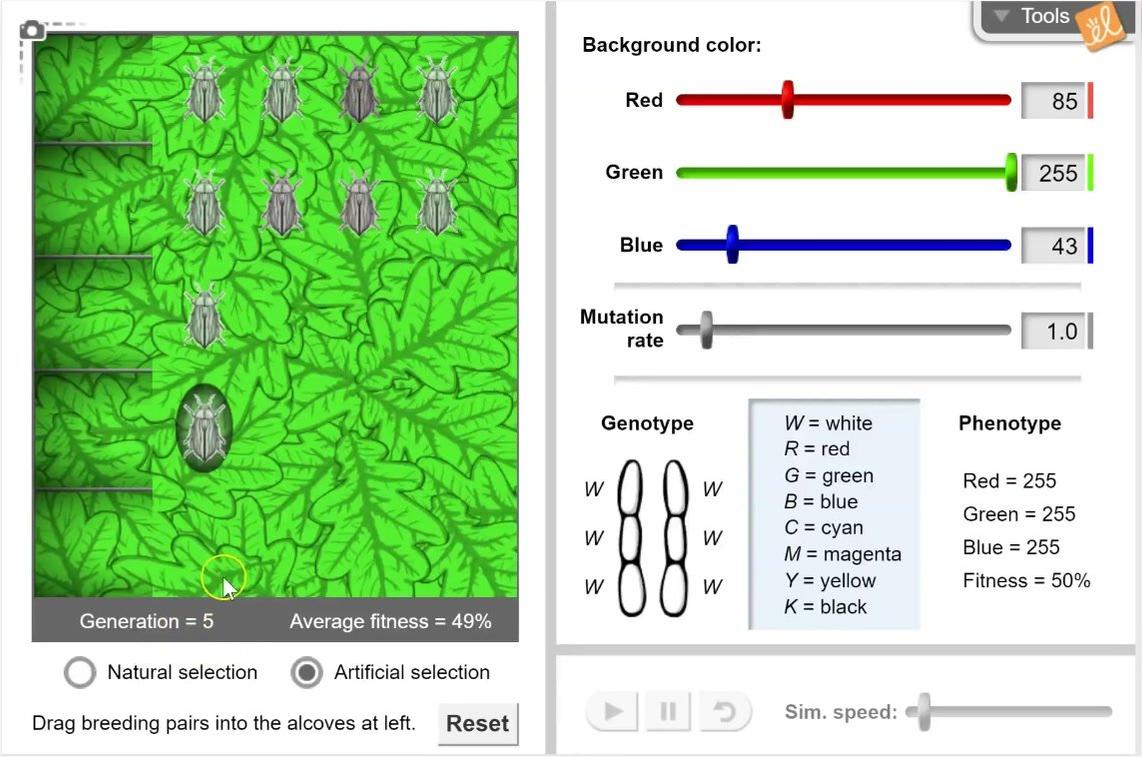
Task: Click the left chromosome in Genotype diagram
Action: [x=631, y=538]
